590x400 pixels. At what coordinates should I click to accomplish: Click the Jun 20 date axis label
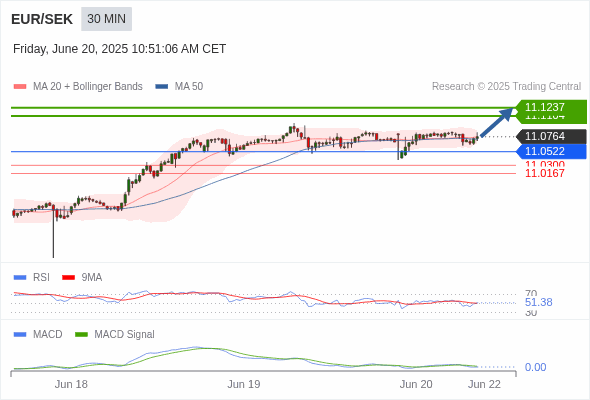416,384
